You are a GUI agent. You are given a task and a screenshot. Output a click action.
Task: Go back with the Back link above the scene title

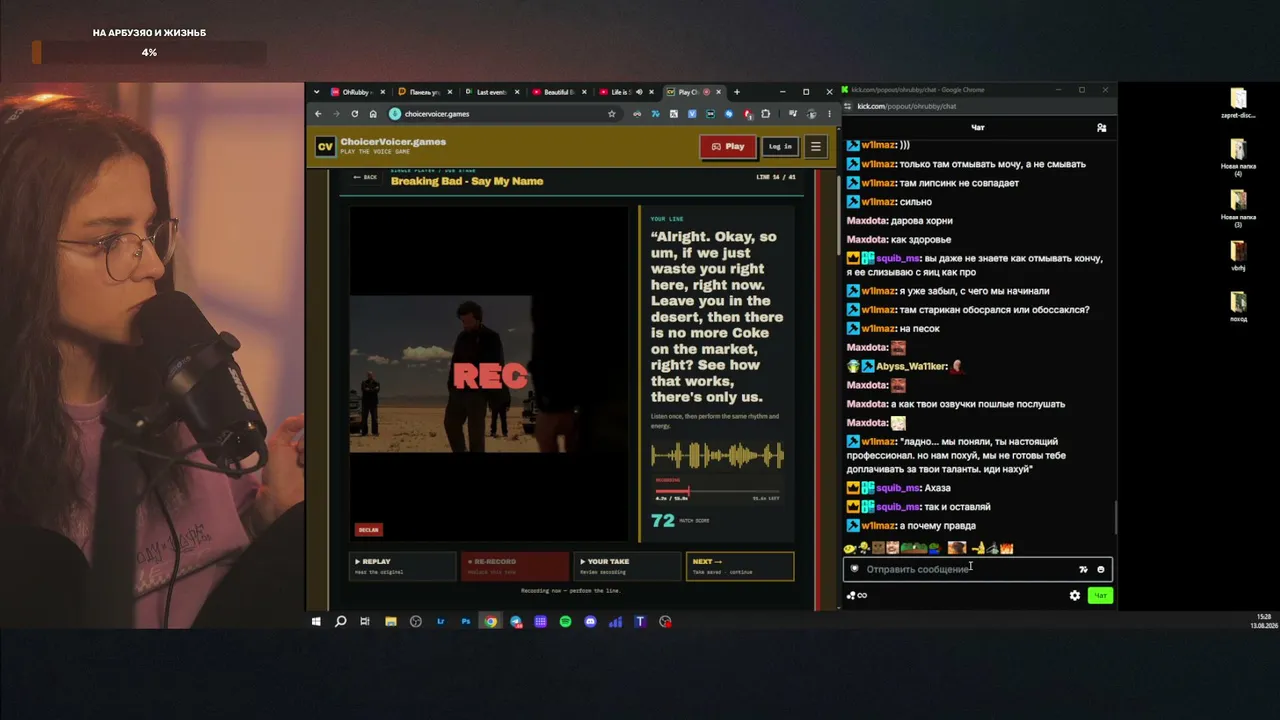click(x=365, y=177)
